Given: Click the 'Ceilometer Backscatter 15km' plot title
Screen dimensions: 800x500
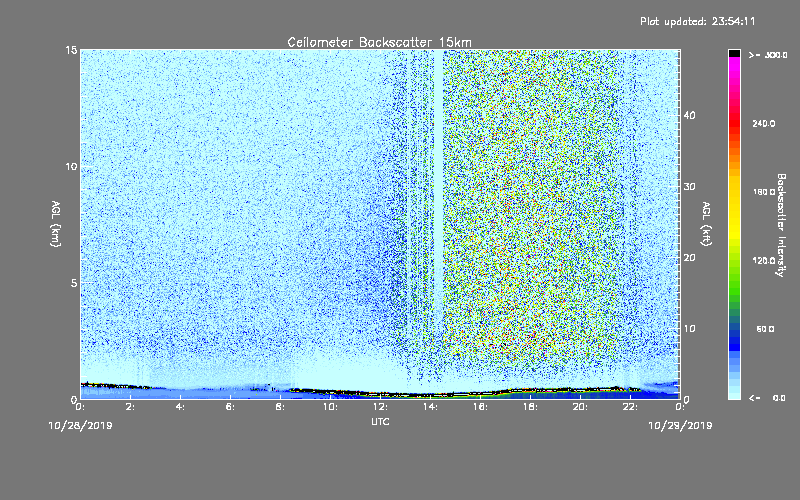Looking at the screenshot, I should (379, 42).
